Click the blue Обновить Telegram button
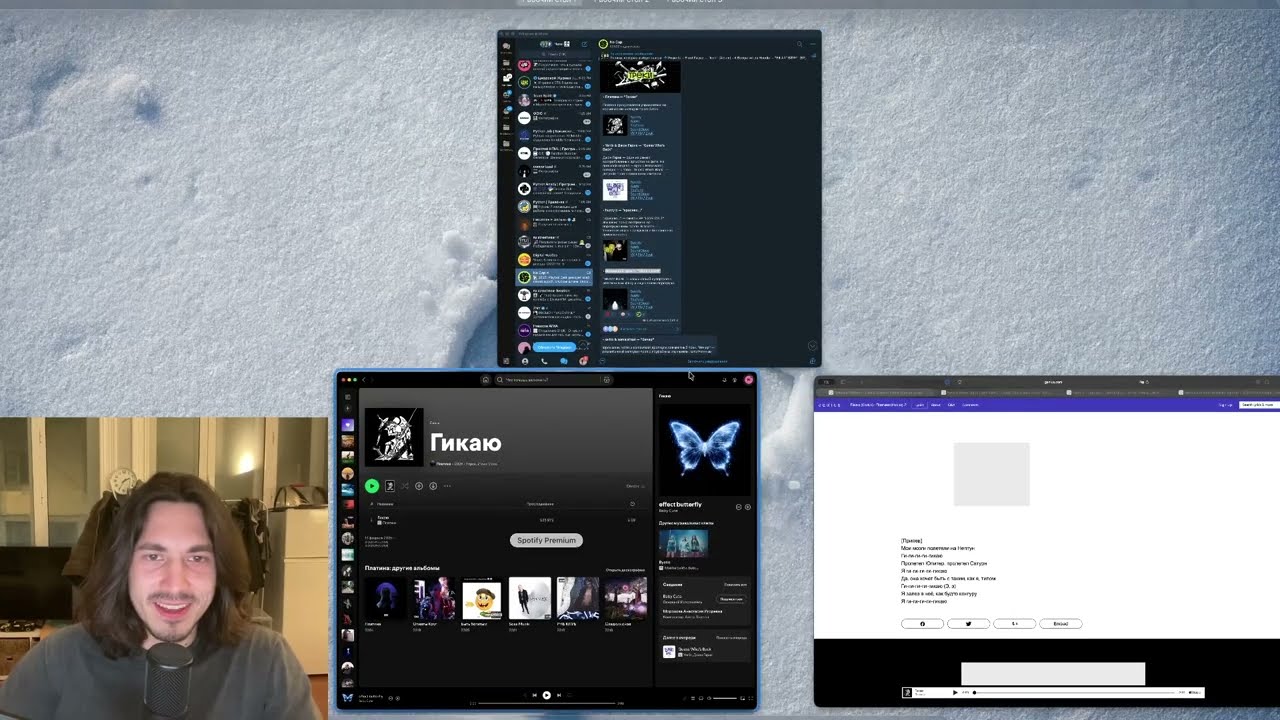This screenshot has width=1280, height=720. click(554, 347)
